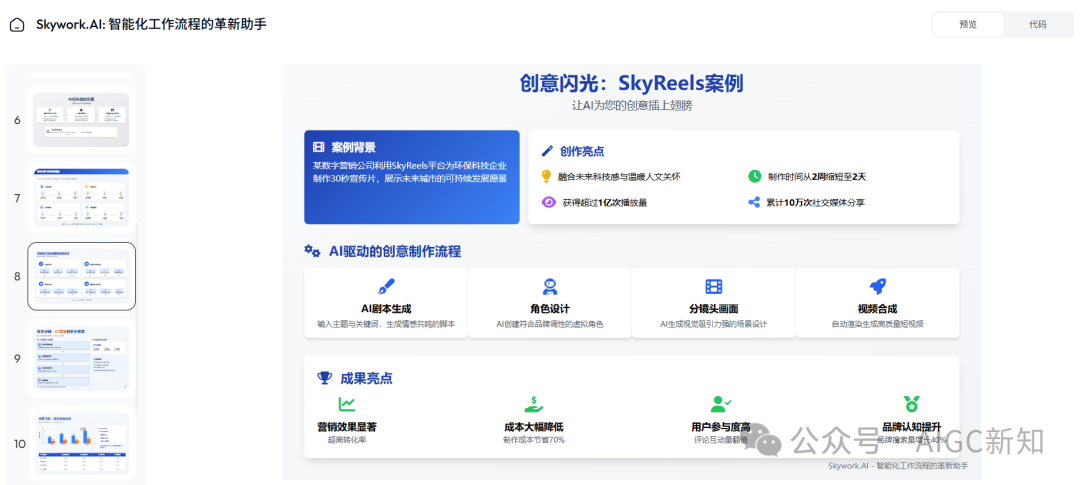The image size is (1080, 485).
Task: Switch to the 代码 tab
Action: (x=1037, y=25)
